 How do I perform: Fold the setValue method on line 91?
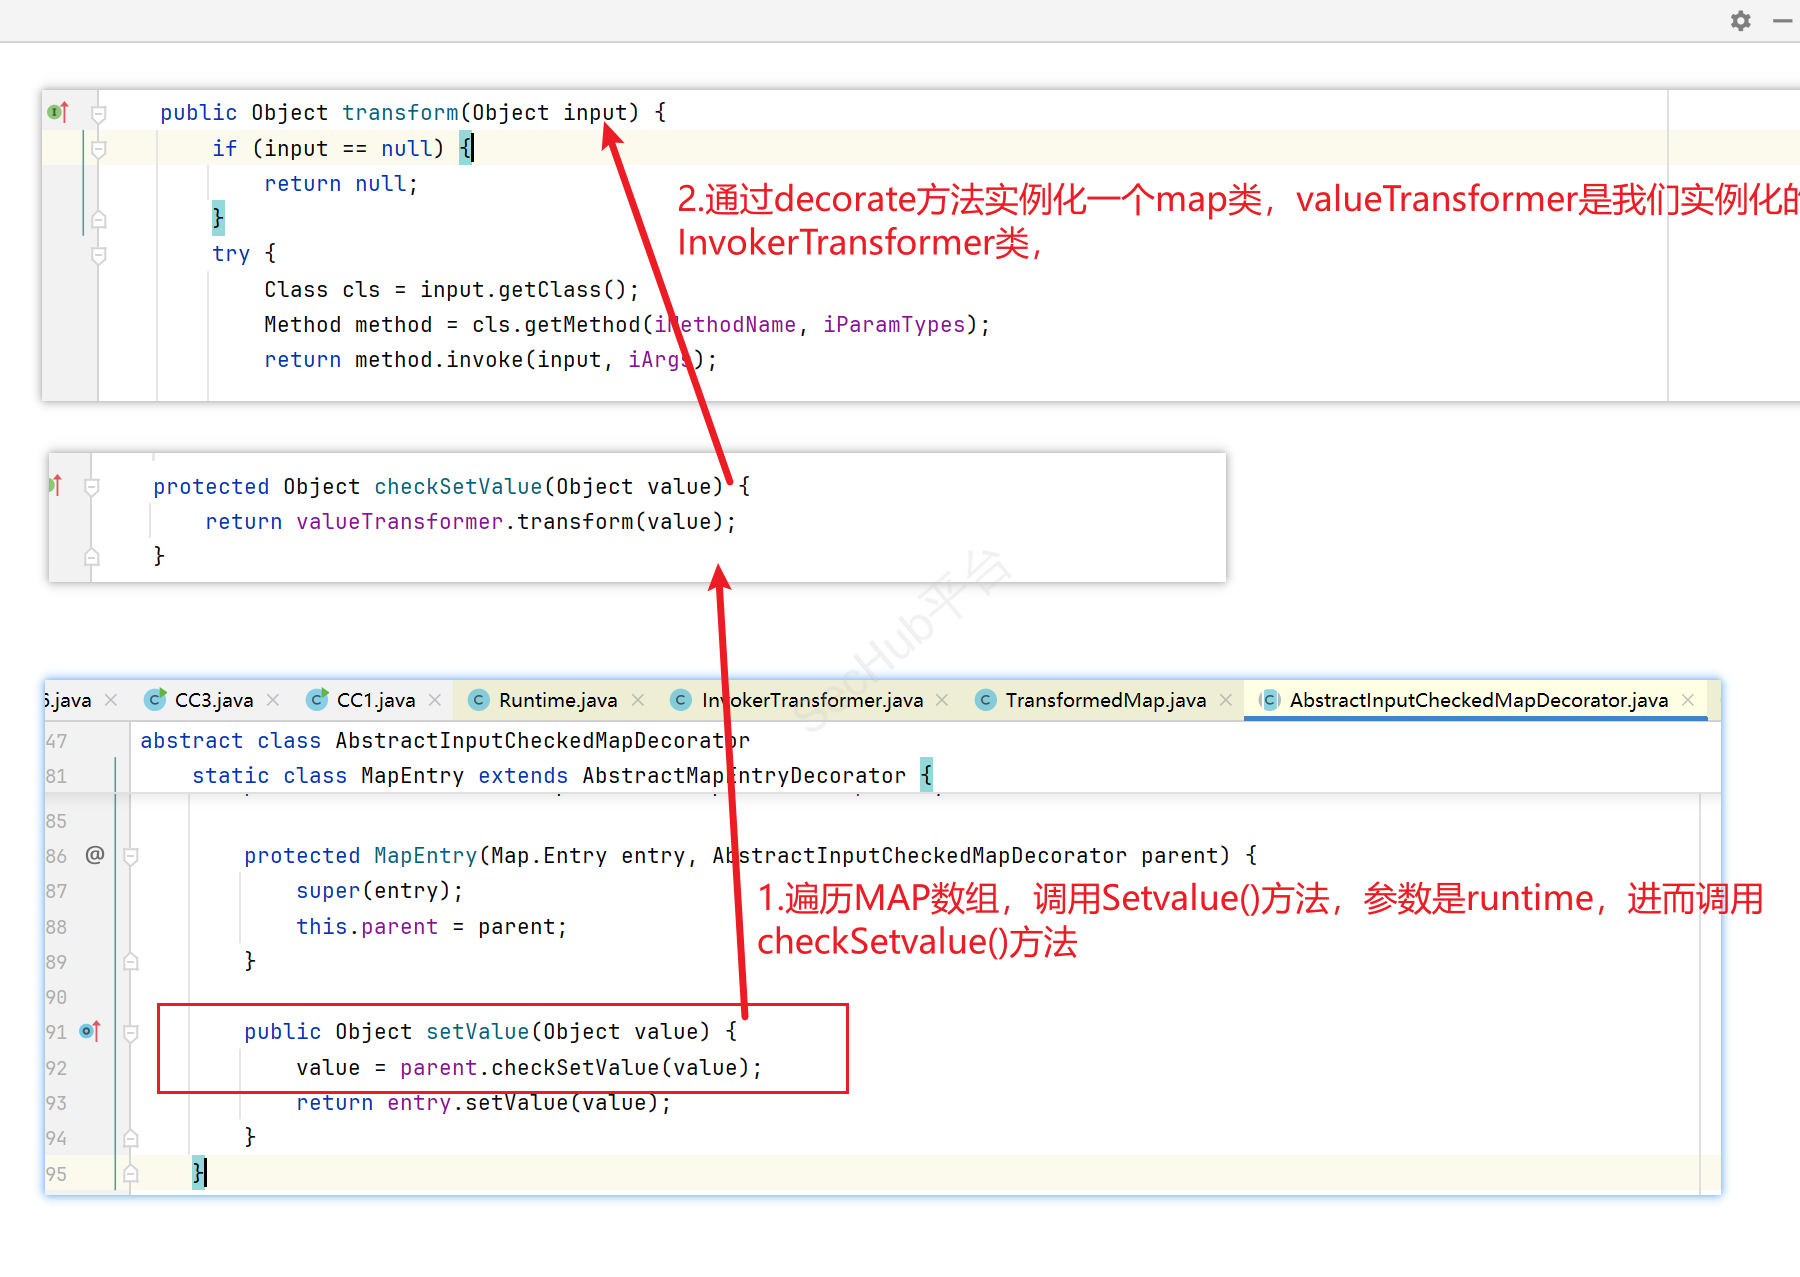click(131, 1032)
